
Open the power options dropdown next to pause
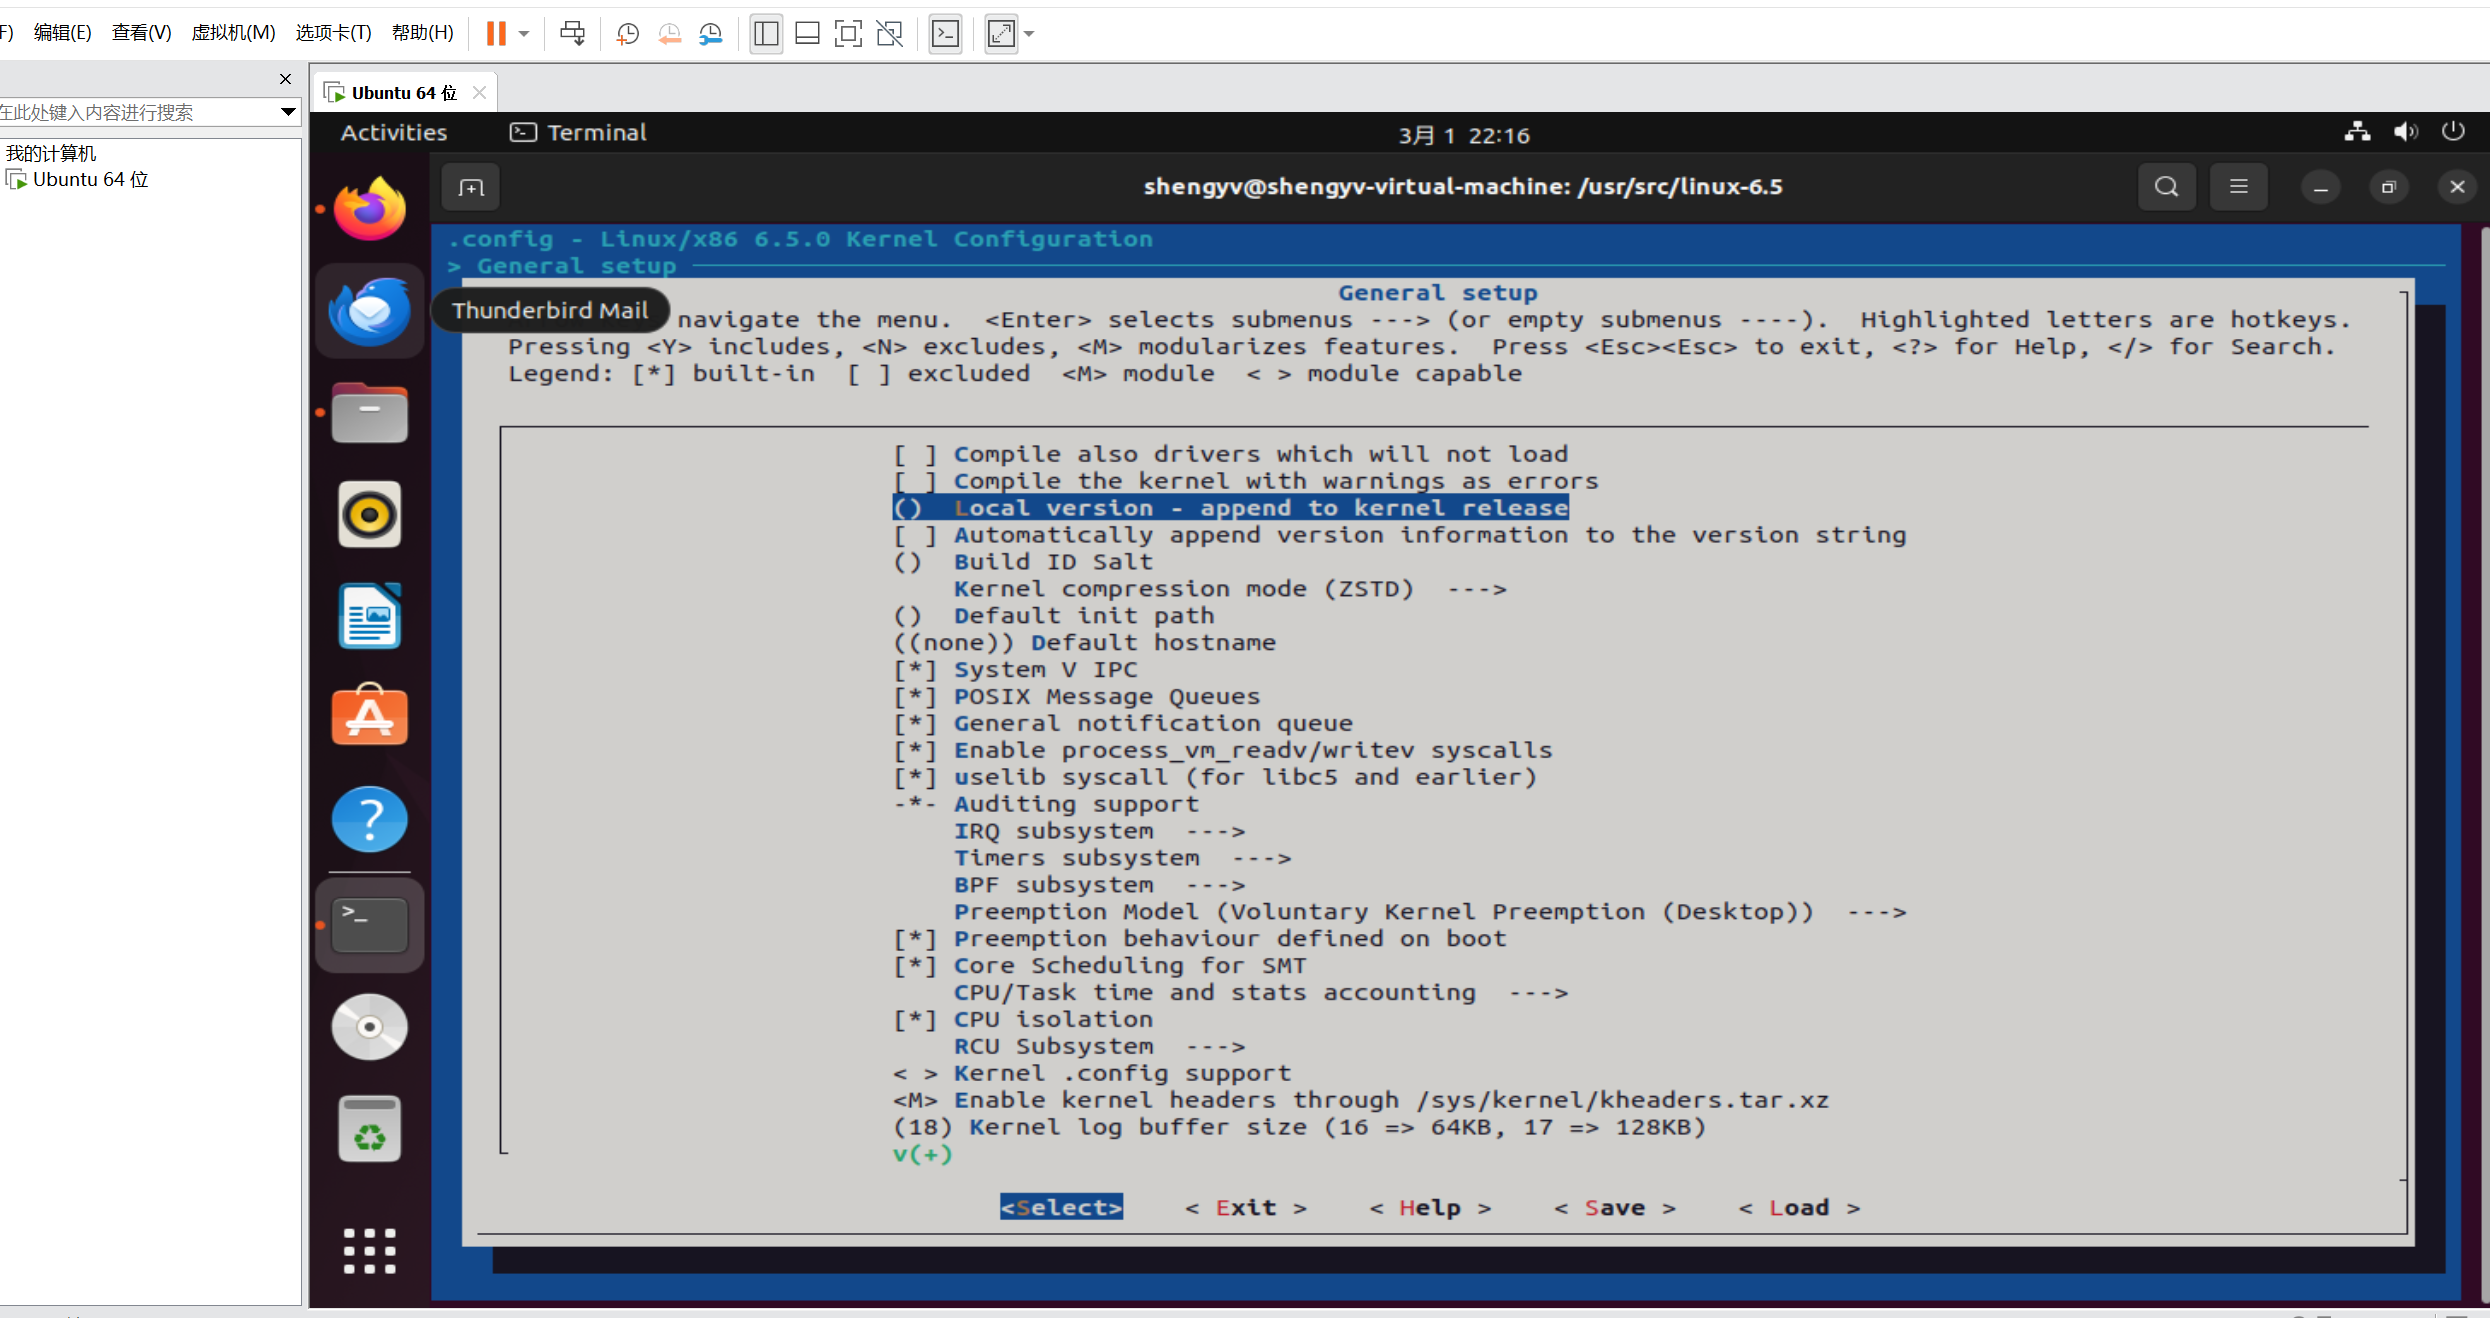point(524,34)
